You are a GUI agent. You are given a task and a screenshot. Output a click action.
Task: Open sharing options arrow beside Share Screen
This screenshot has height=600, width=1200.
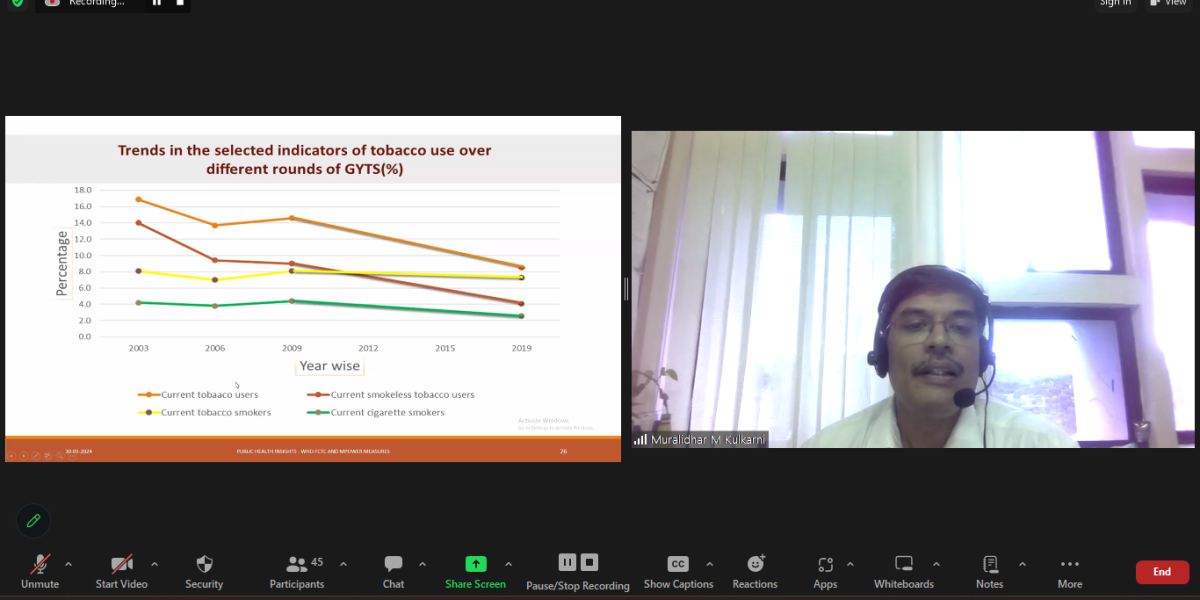tap(508, 564)
